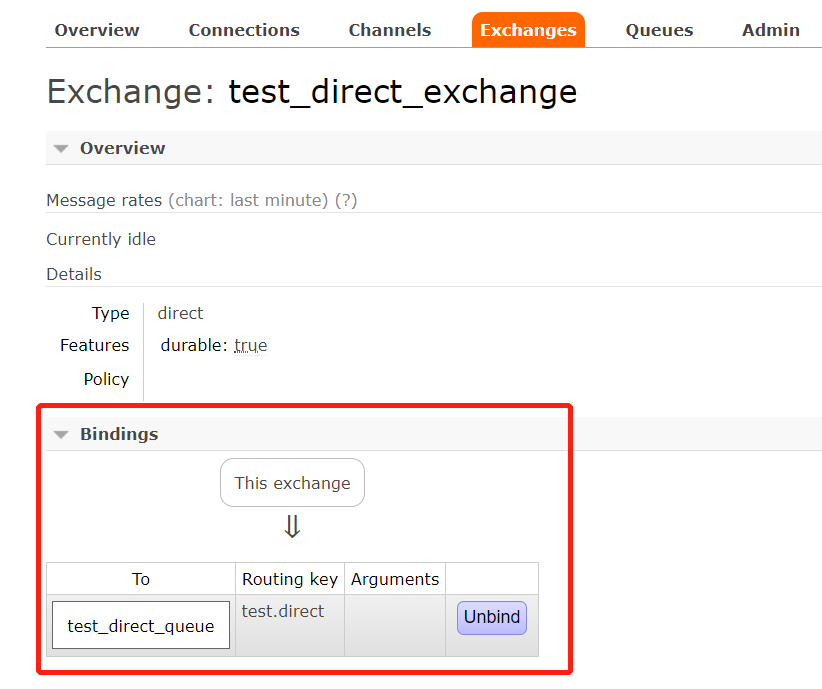Screen dimensions: 822x689
Task: Click the Routing key column header
Action: tap(290, 579)
